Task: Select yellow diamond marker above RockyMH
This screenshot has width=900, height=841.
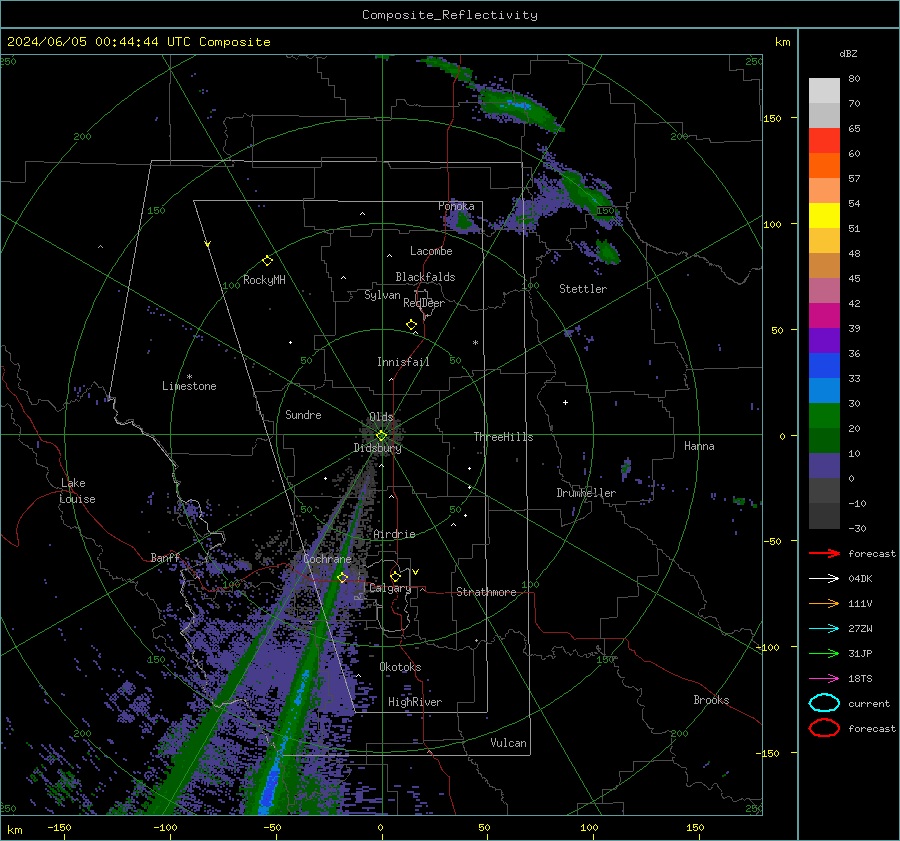Action: (x=267, y=261)
